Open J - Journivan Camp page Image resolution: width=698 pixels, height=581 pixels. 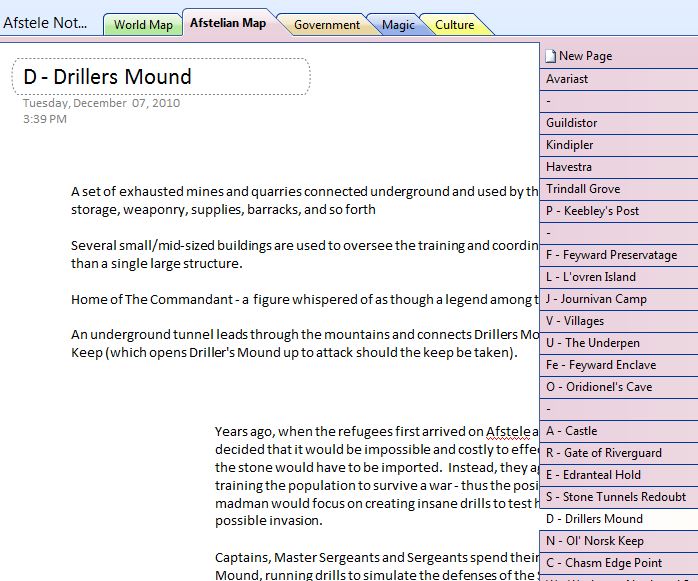pos(619,299)
